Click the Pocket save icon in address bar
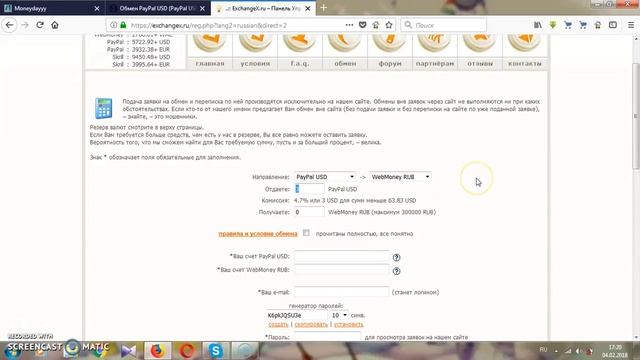The image size is (640, 360). (x=362, y=25)
